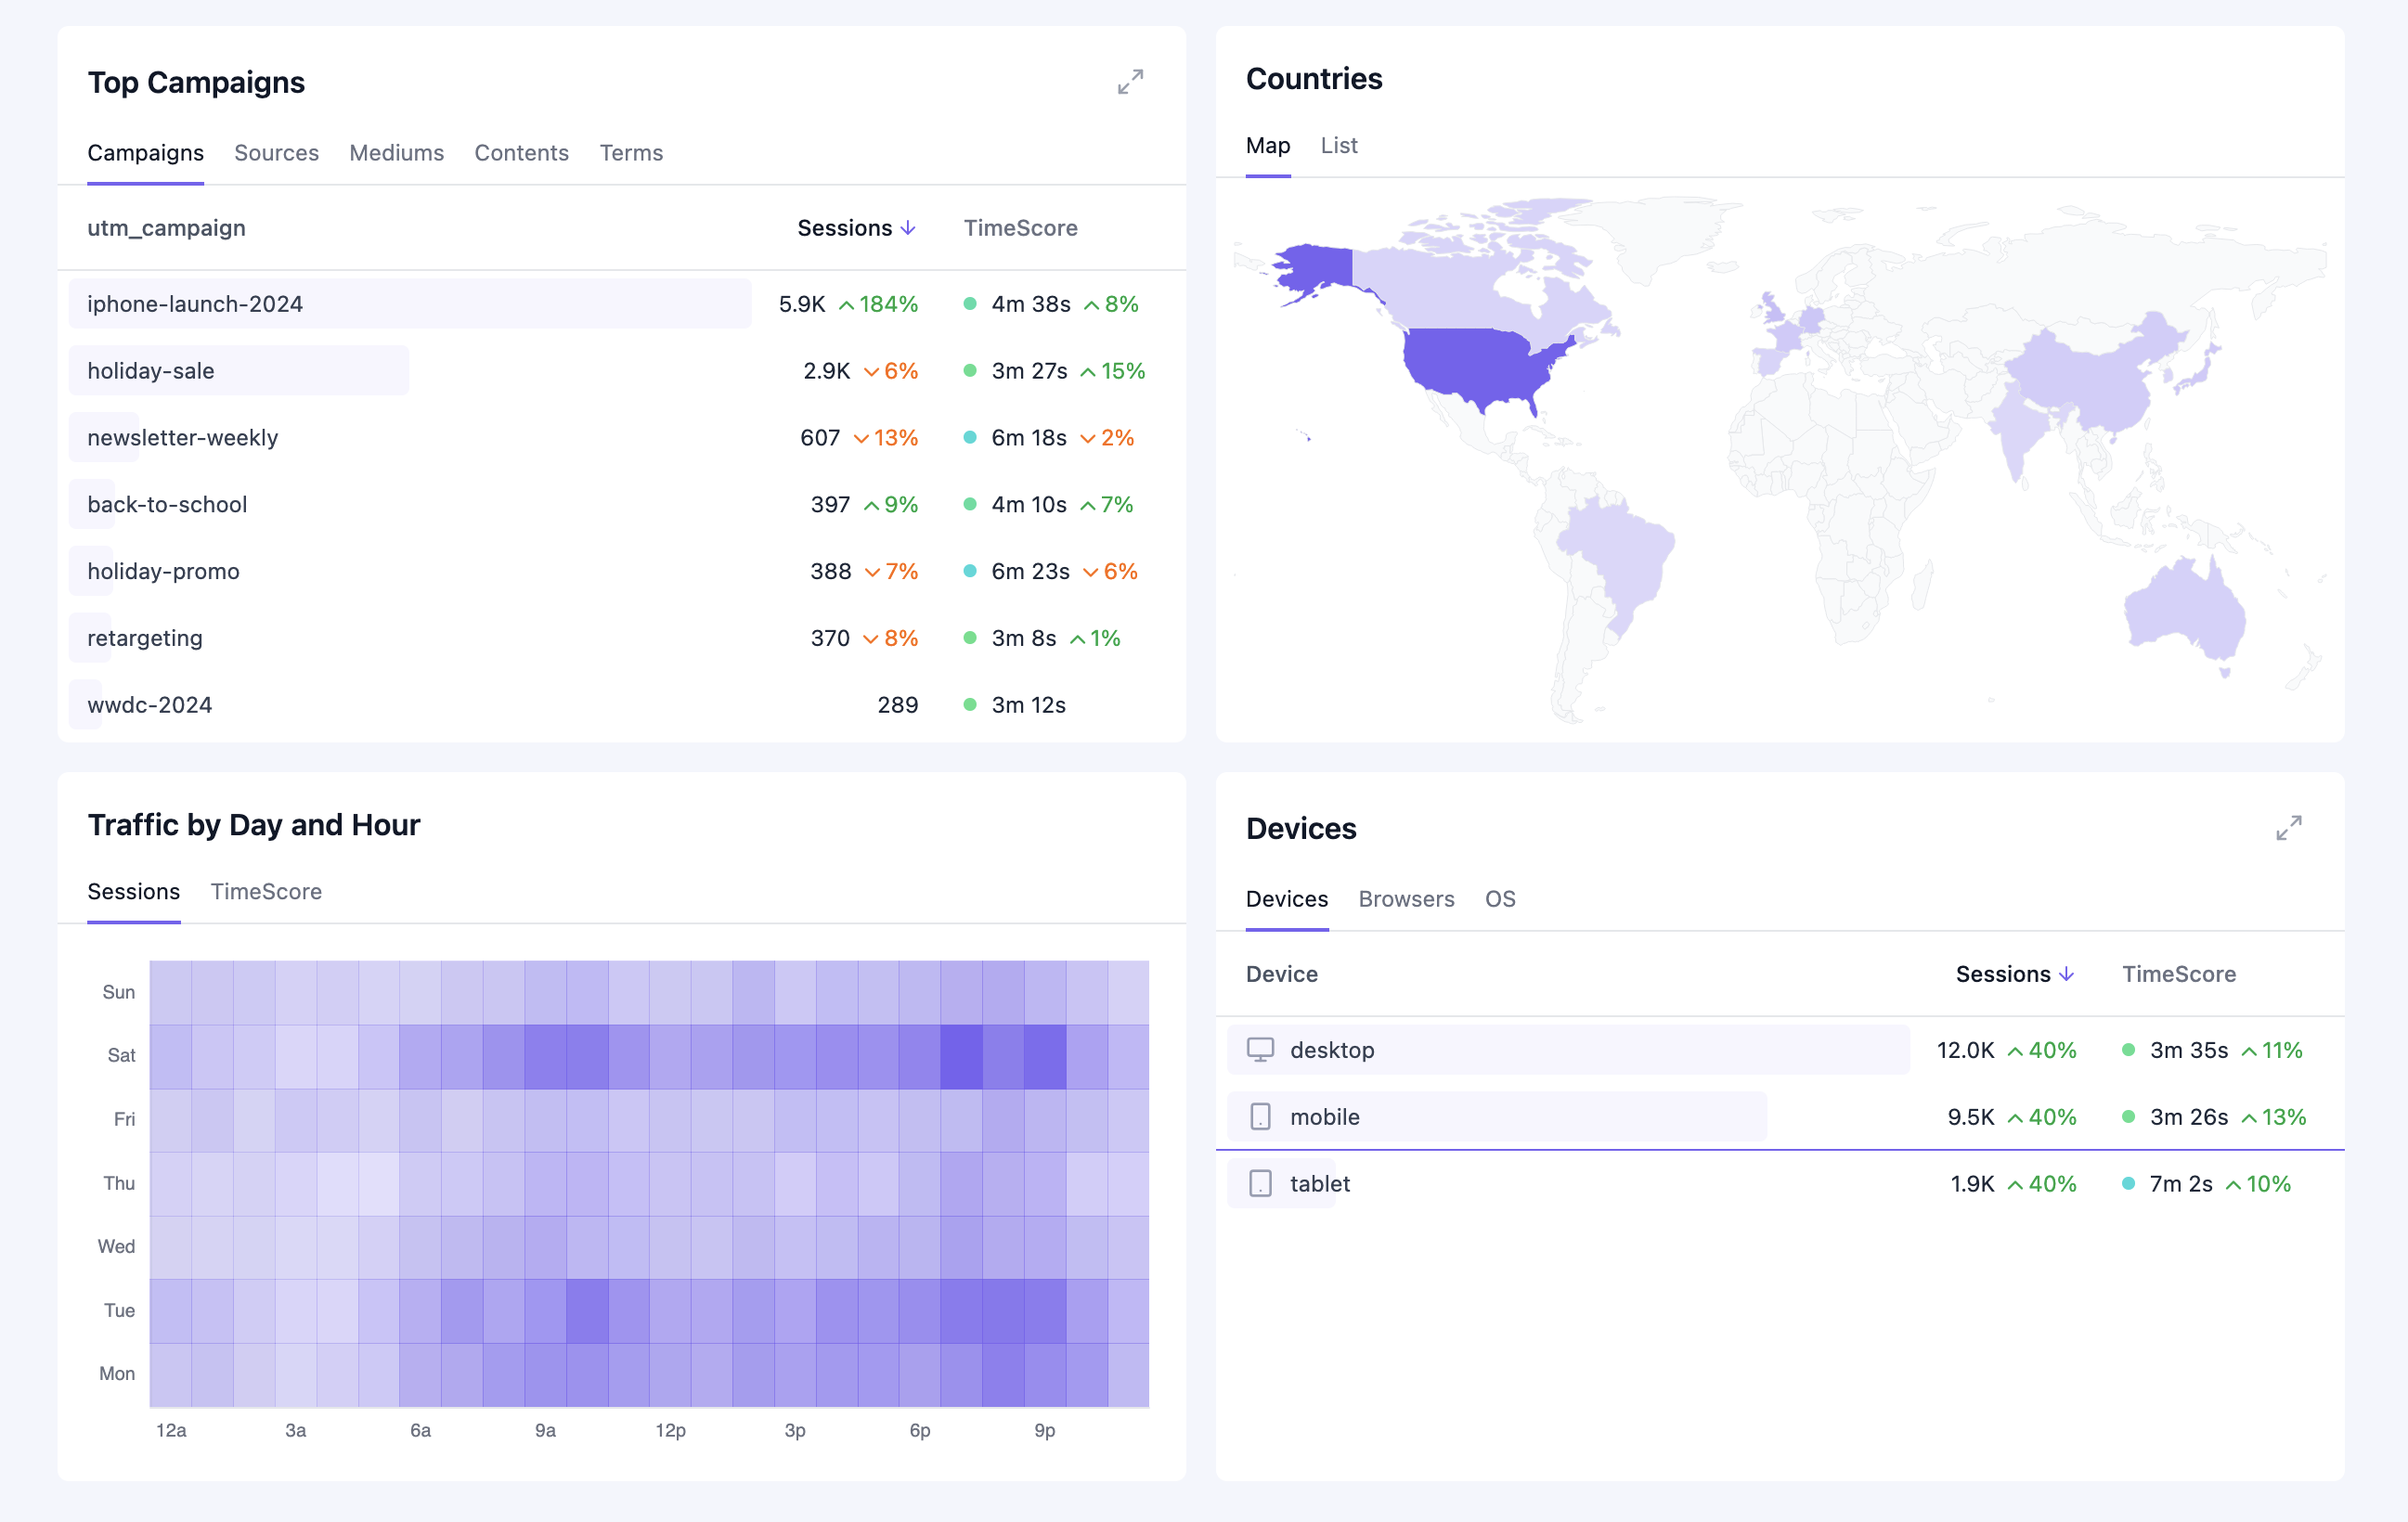2408x1522 pixels.
Task: Select the Campaigns tab
Action: pyautogui.click(x=145, y=153)
